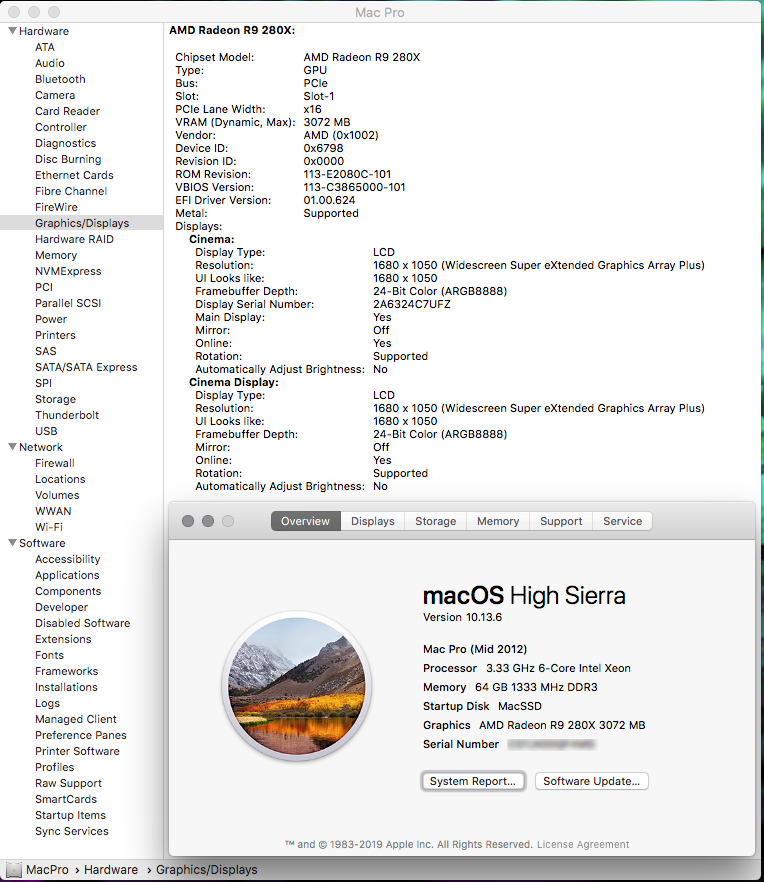Collapse the Software section disclosure triangle
The image size is (764, 882).
pos(12,543)
